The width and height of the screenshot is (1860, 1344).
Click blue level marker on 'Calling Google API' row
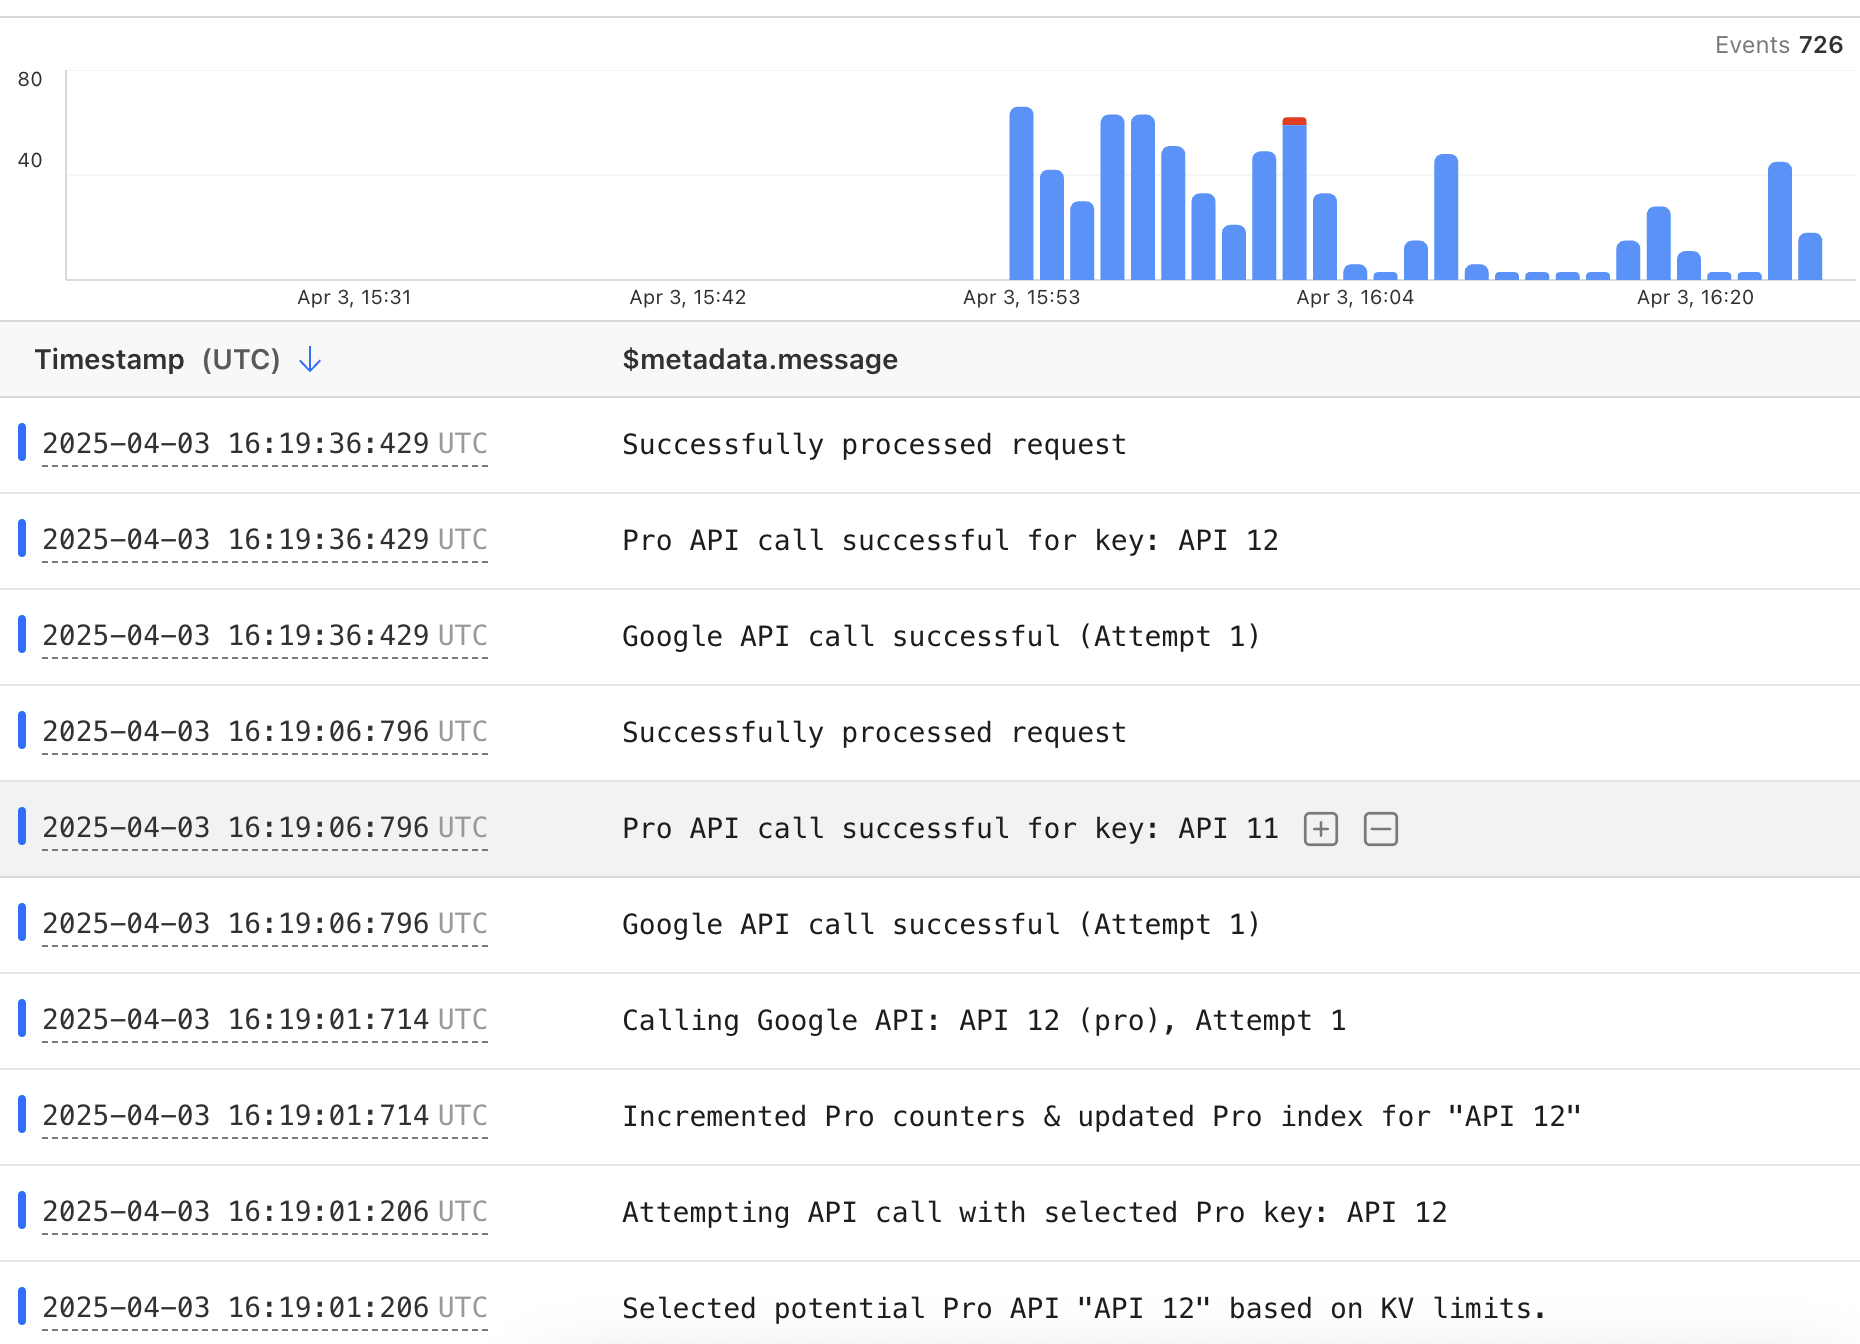pyautogui.click(x=22, y=1019)
